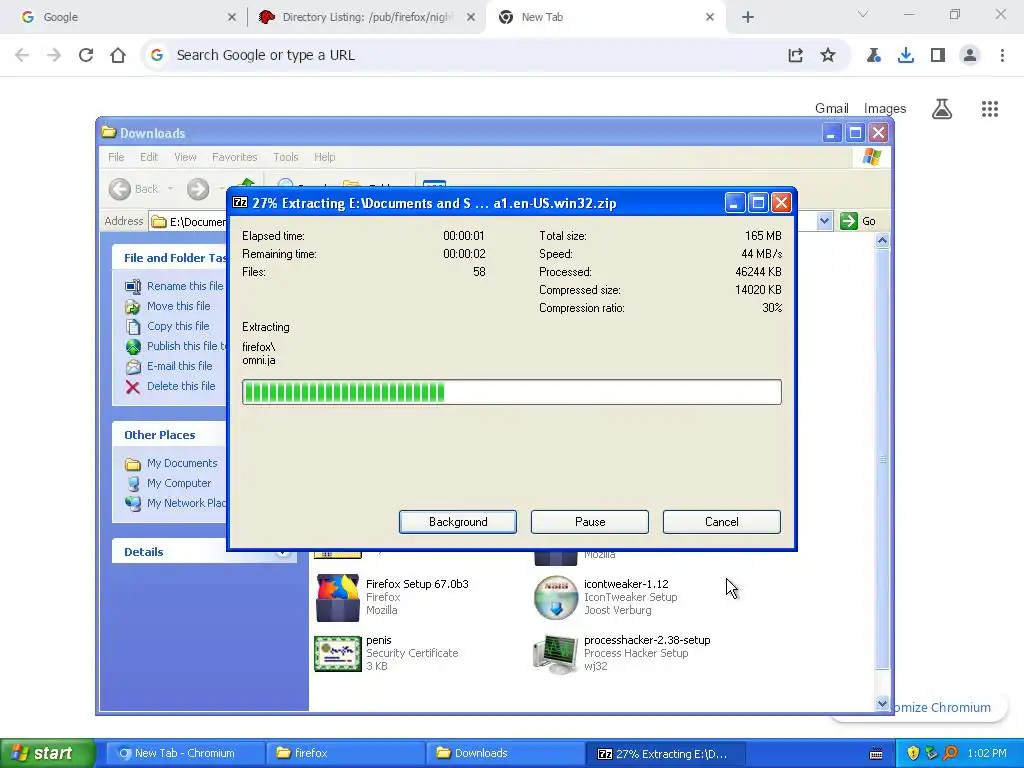Select icontweaker-1.12 installer icon
This screenshot has height=768, width=1024.
555,597
